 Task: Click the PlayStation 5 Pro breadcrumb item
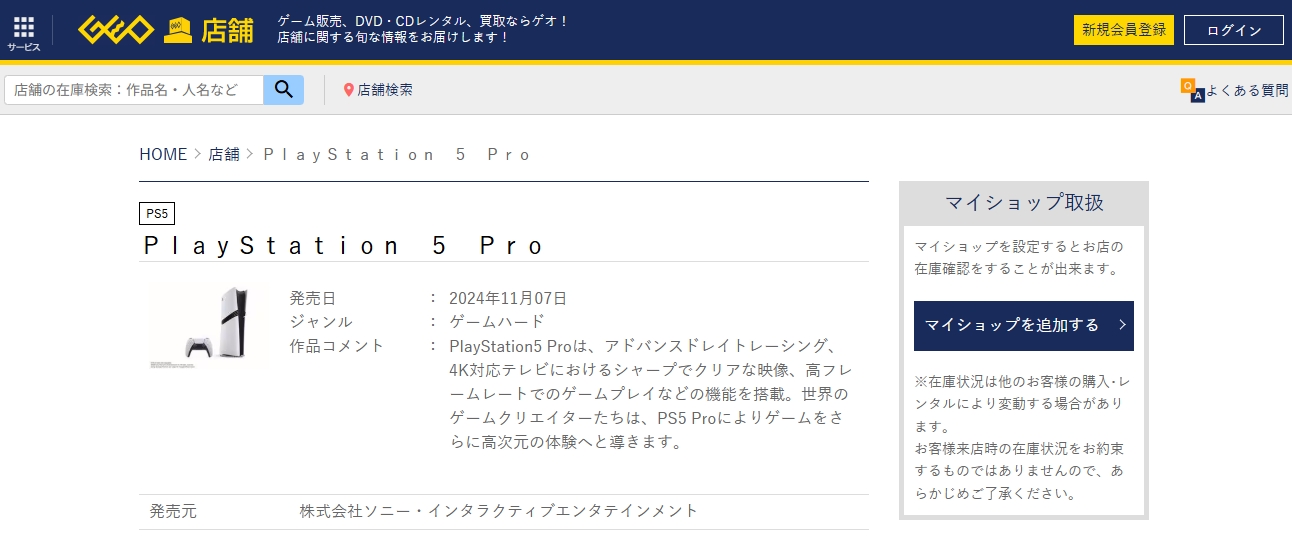click(x=396, y=154)
